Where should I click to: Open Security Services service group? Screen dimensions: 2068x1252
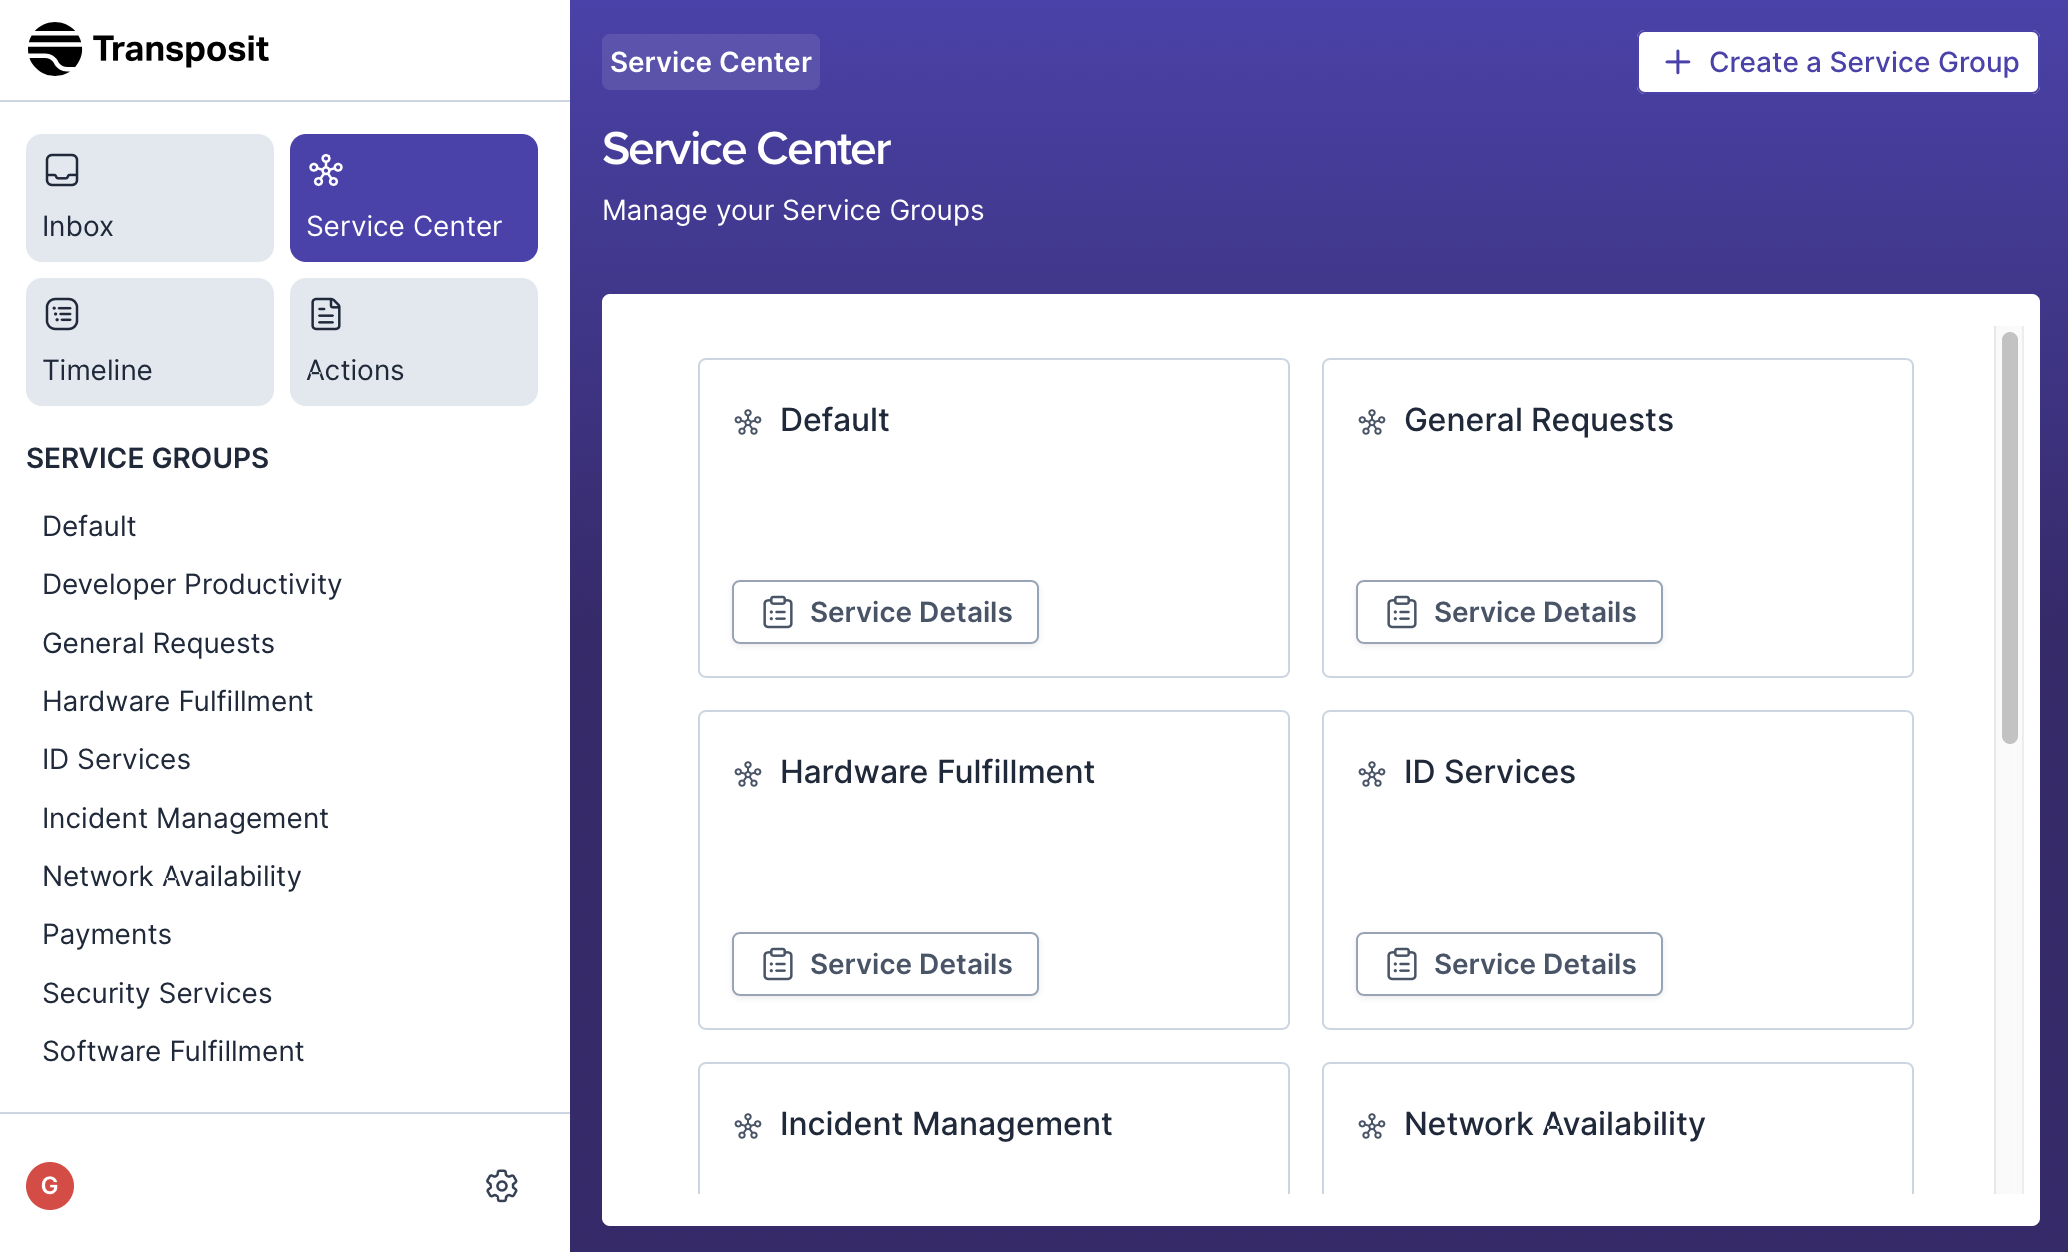[157, 993]
